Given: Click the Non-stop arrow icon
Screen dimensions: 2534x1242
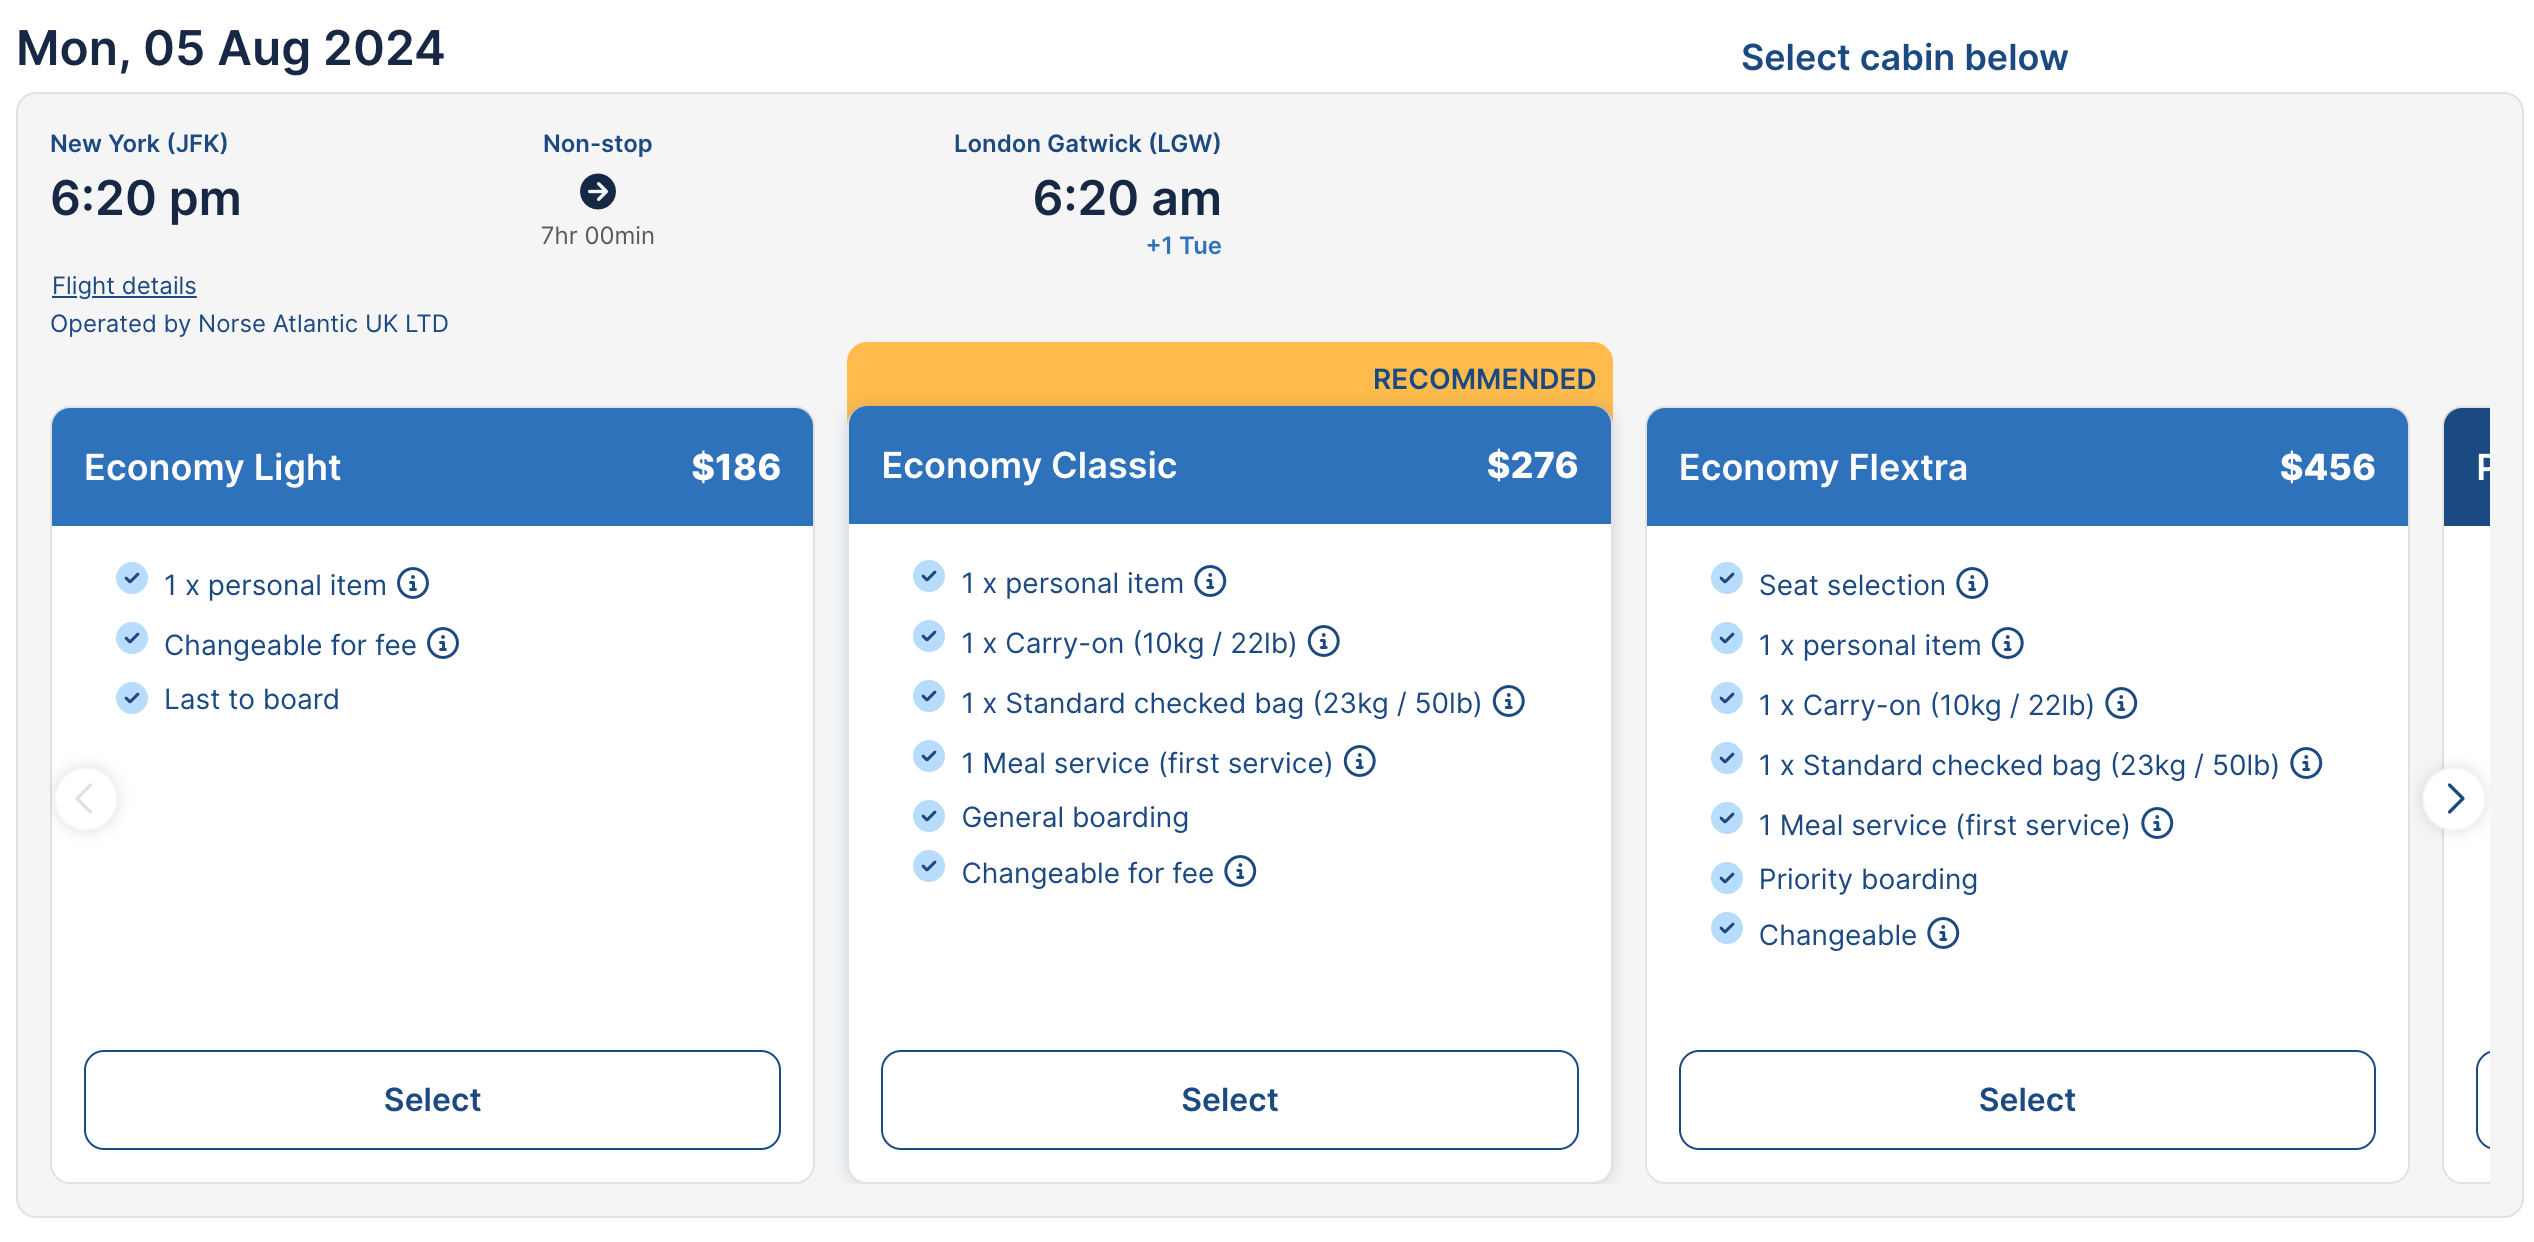Looking at the screenshot, I should [598, 191].
